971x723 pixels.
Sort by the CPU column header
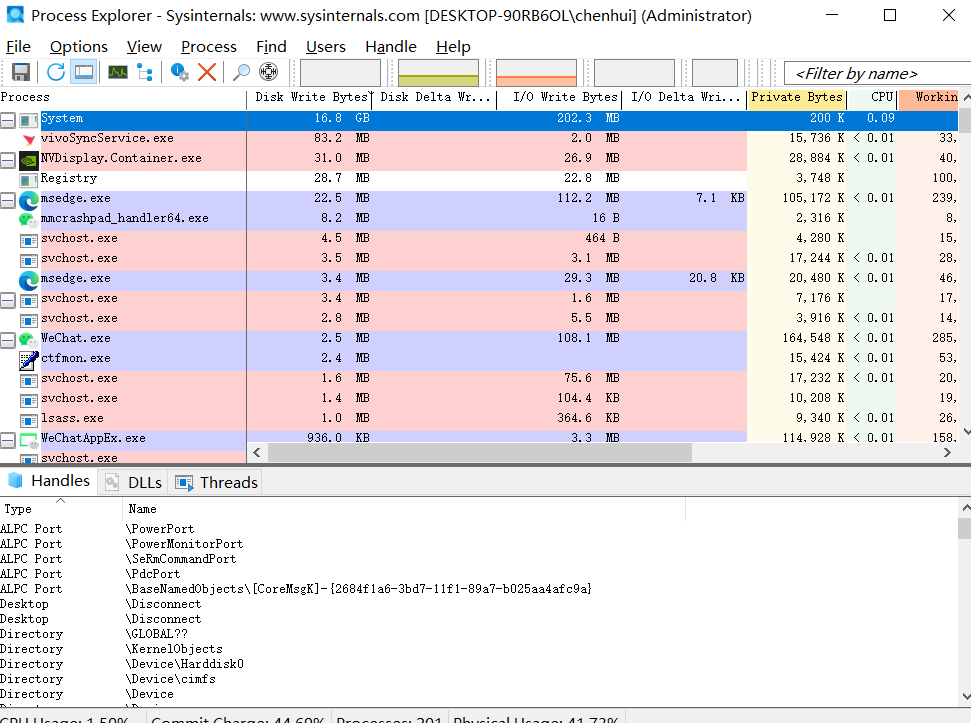872,97
